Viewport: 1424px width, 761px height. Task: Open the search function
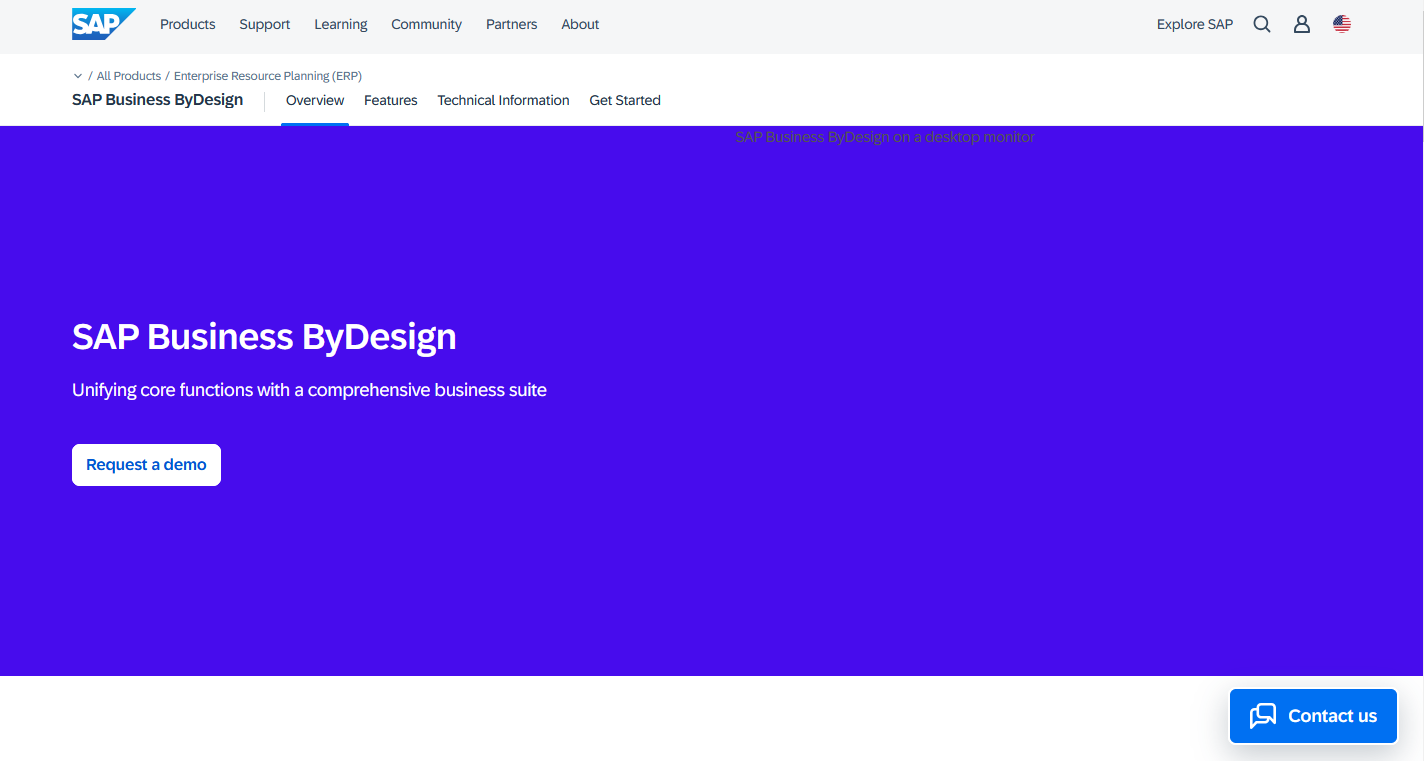tap(1261, 23)
